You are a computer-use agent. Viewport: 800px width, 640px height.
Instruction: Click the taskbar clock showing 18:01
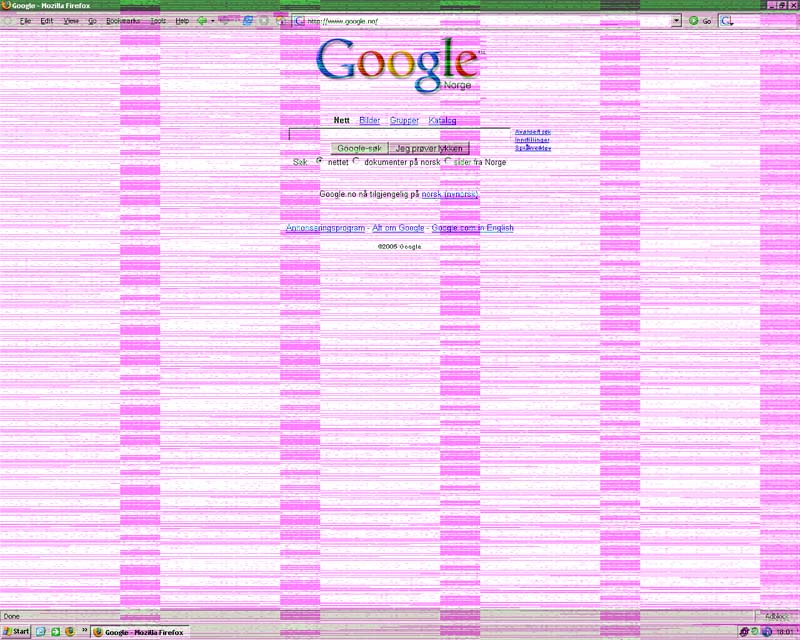[785, 632]
